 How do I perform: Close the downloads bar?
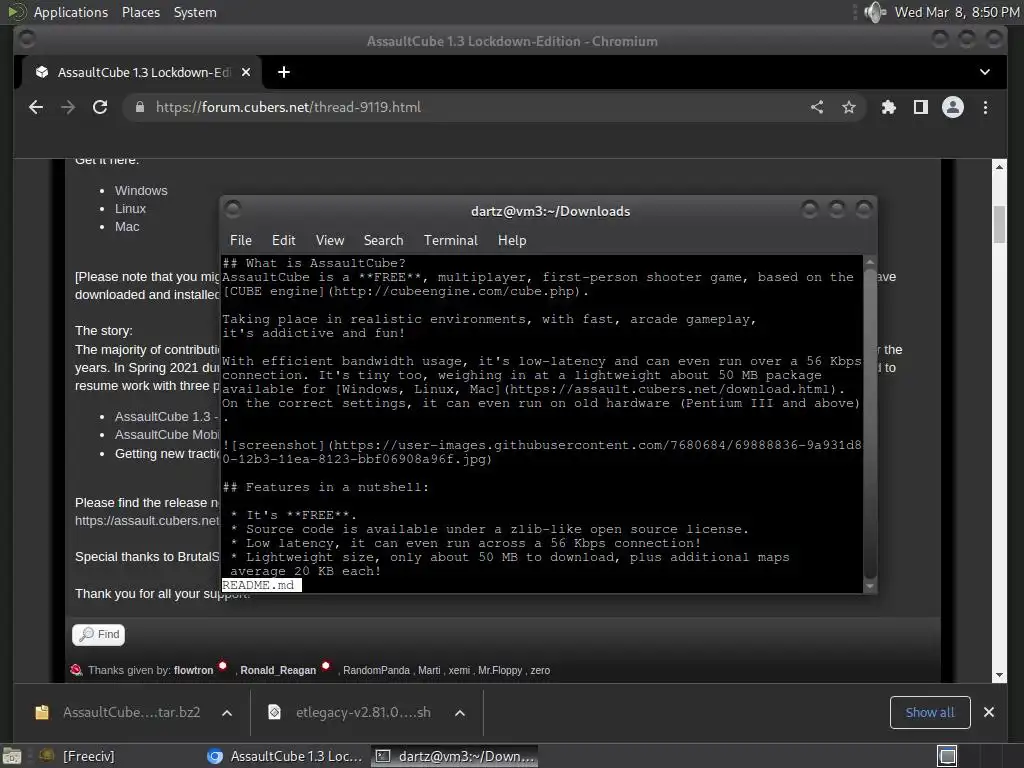click(x=989, y=712)
